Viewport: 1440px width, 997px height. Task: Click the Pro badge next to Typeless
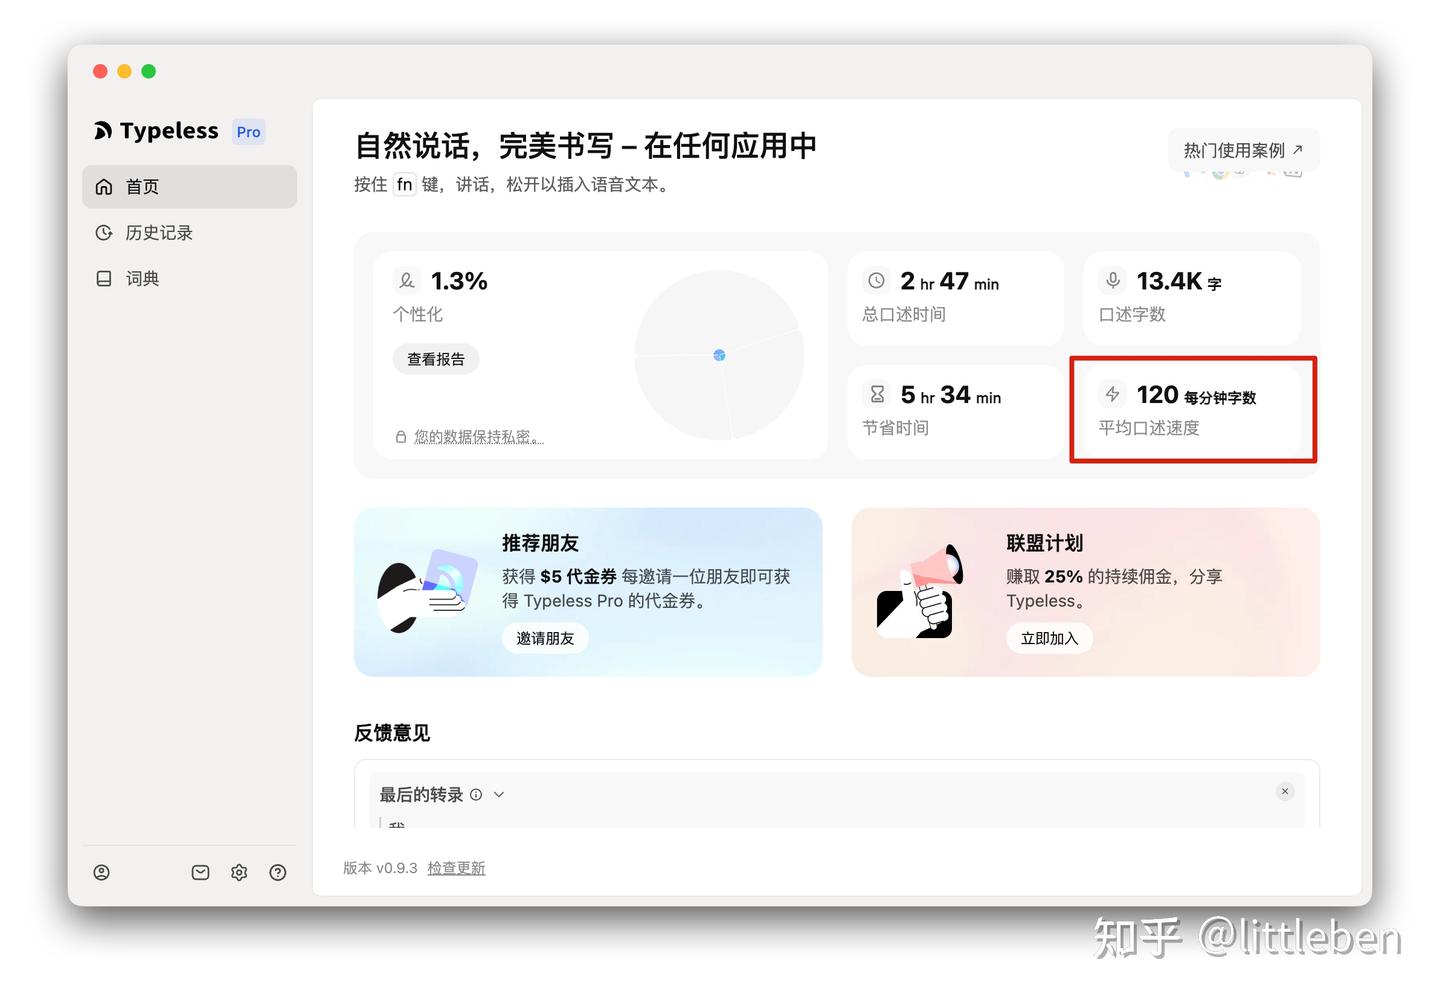coord(249,132)
